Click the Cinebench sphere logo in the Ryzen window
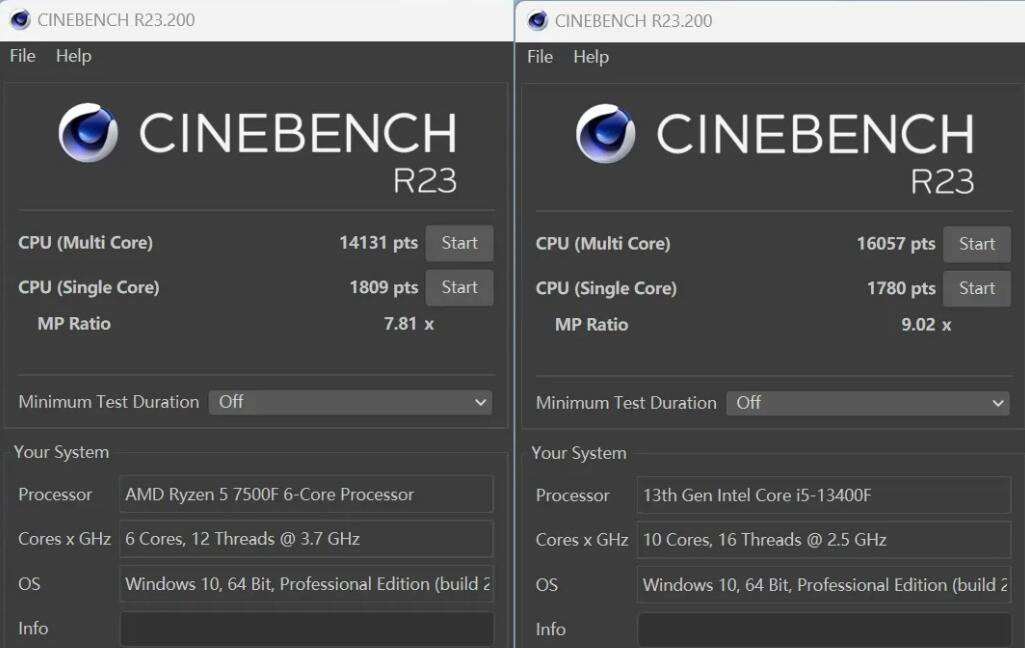The width and height of the screenshot is (1025, 648). point(88,133)
